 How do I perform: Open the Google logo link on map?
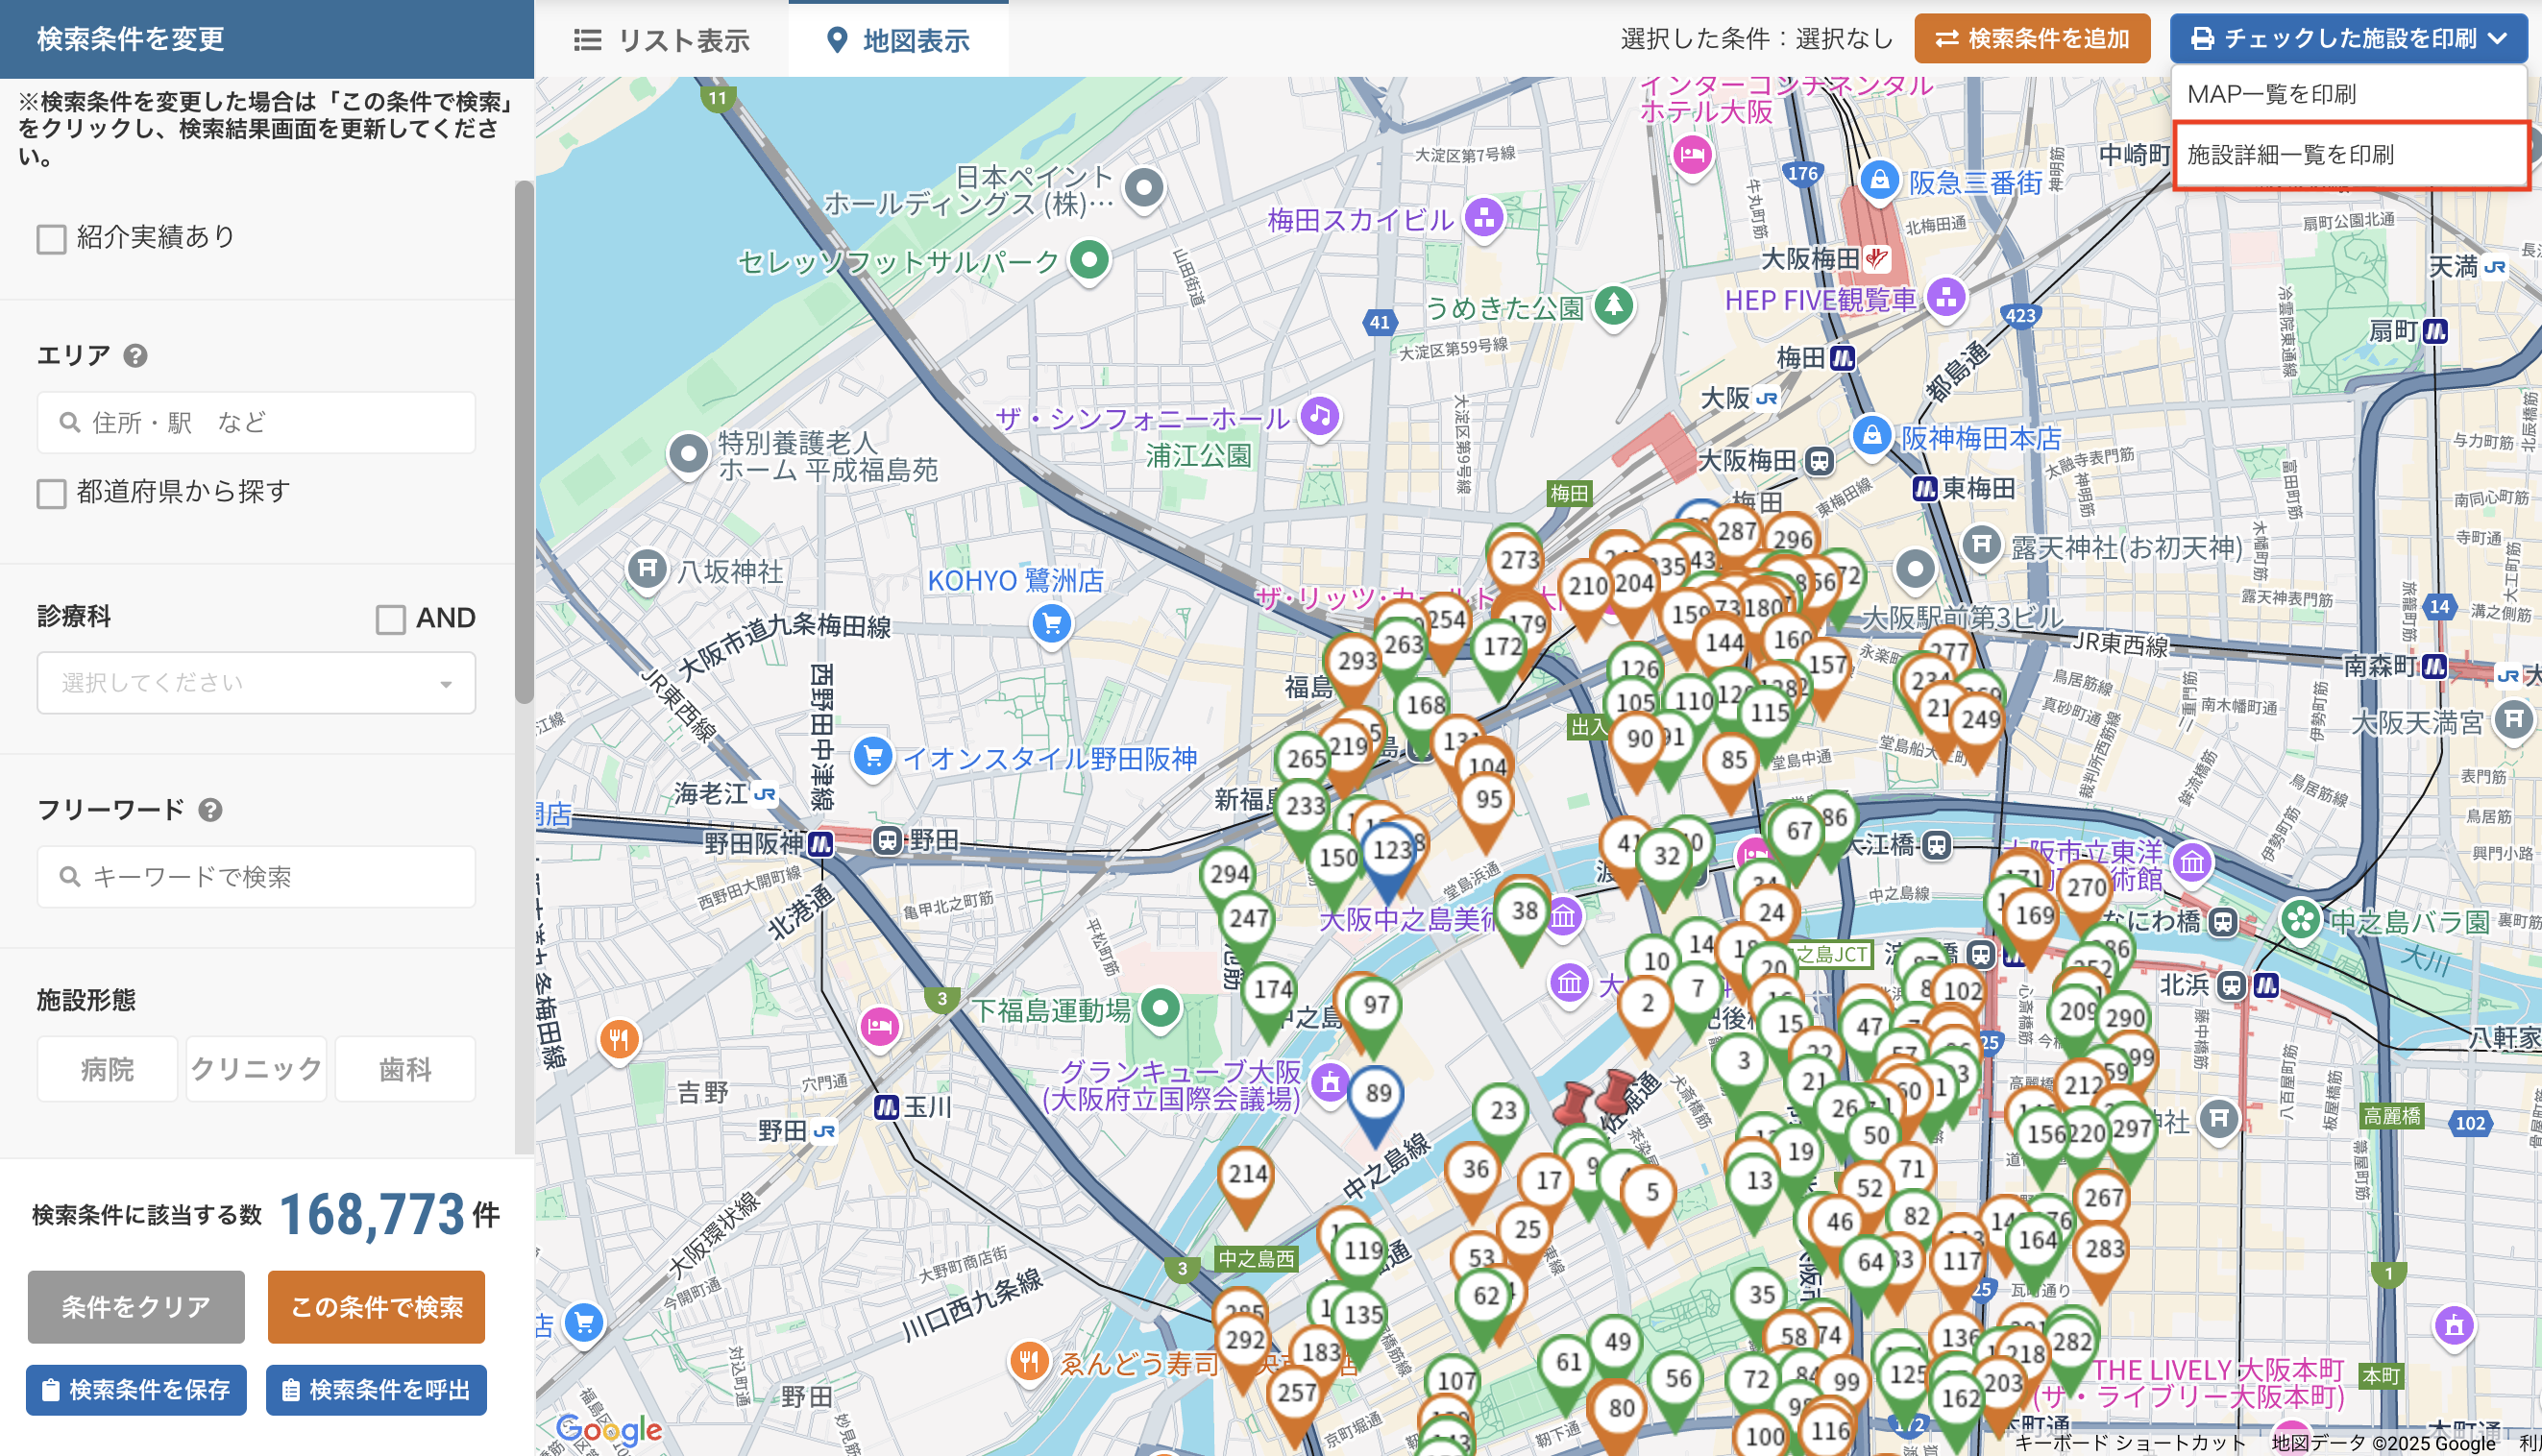(608, 1430)
